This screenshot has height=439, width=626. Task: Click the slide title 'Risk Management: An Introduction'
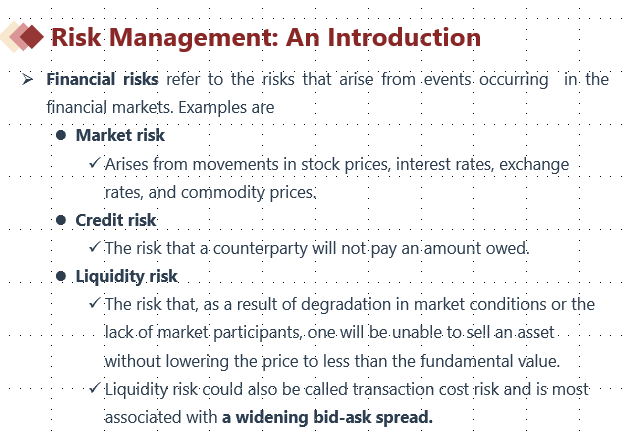tap(266, 38)
